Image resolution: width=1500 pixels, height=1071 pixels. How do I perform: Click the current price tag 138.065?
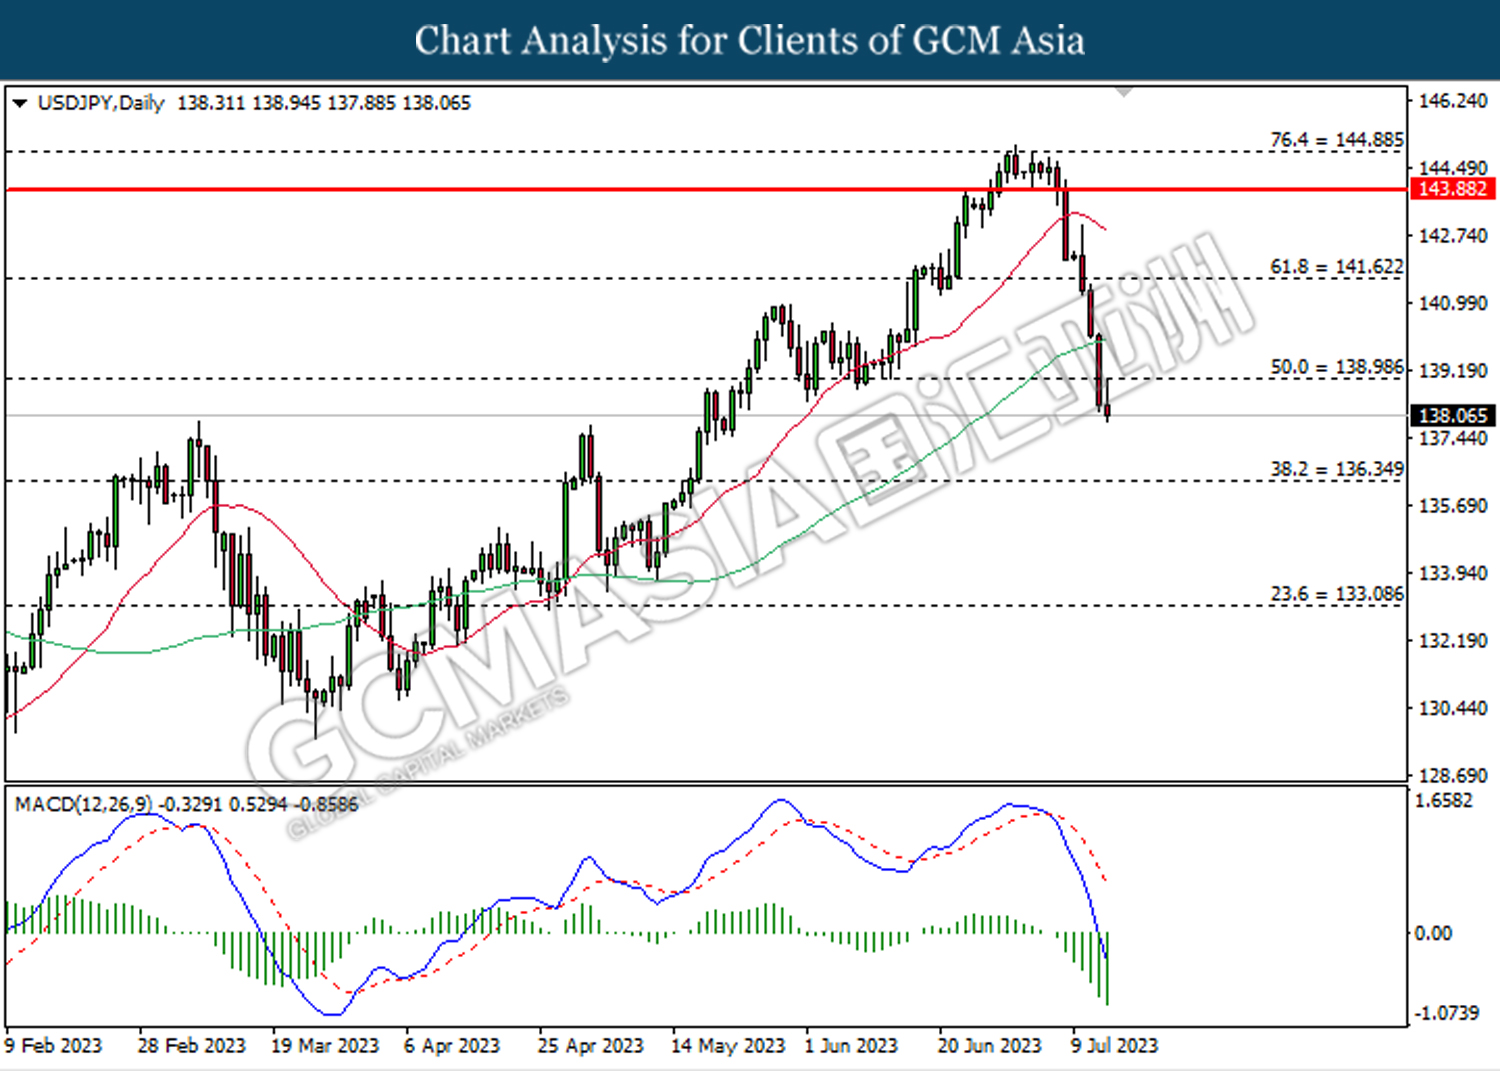click(1453, 415)
